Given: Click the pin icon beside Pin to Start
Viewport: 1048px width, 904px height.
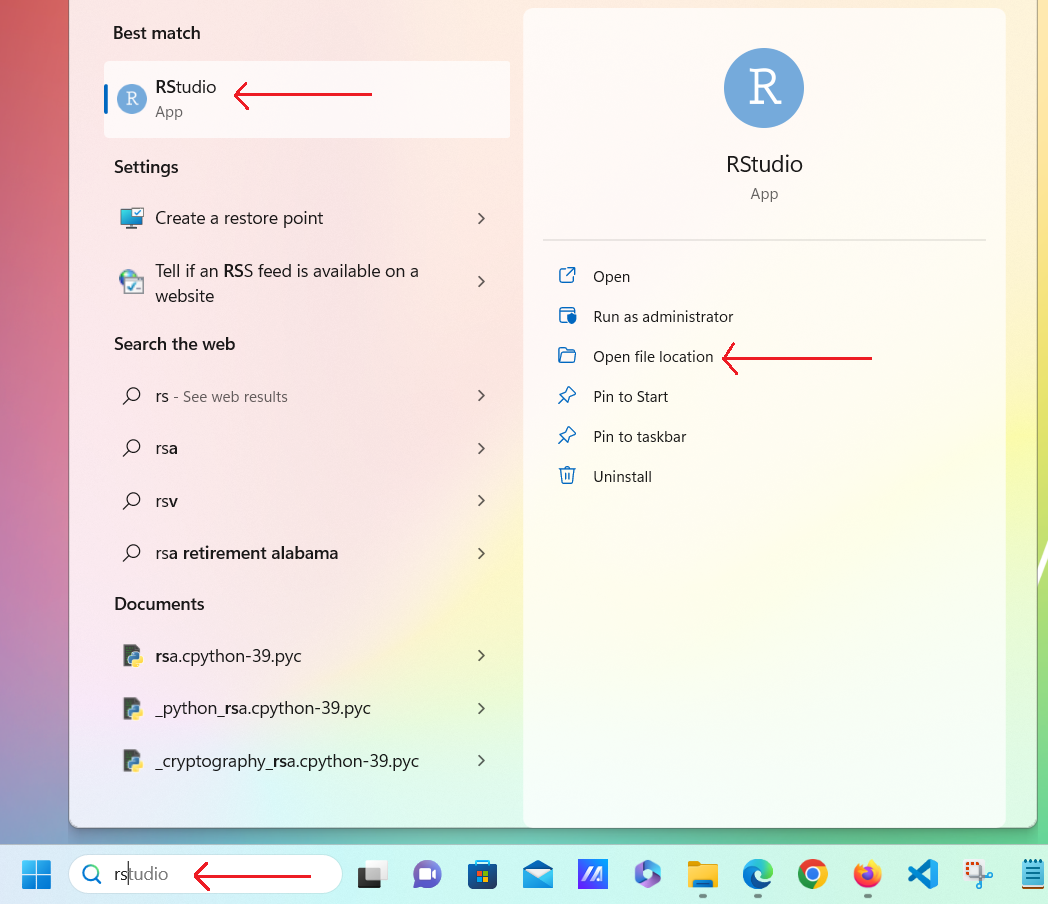Looking at the screenshot, I should 567,396.
